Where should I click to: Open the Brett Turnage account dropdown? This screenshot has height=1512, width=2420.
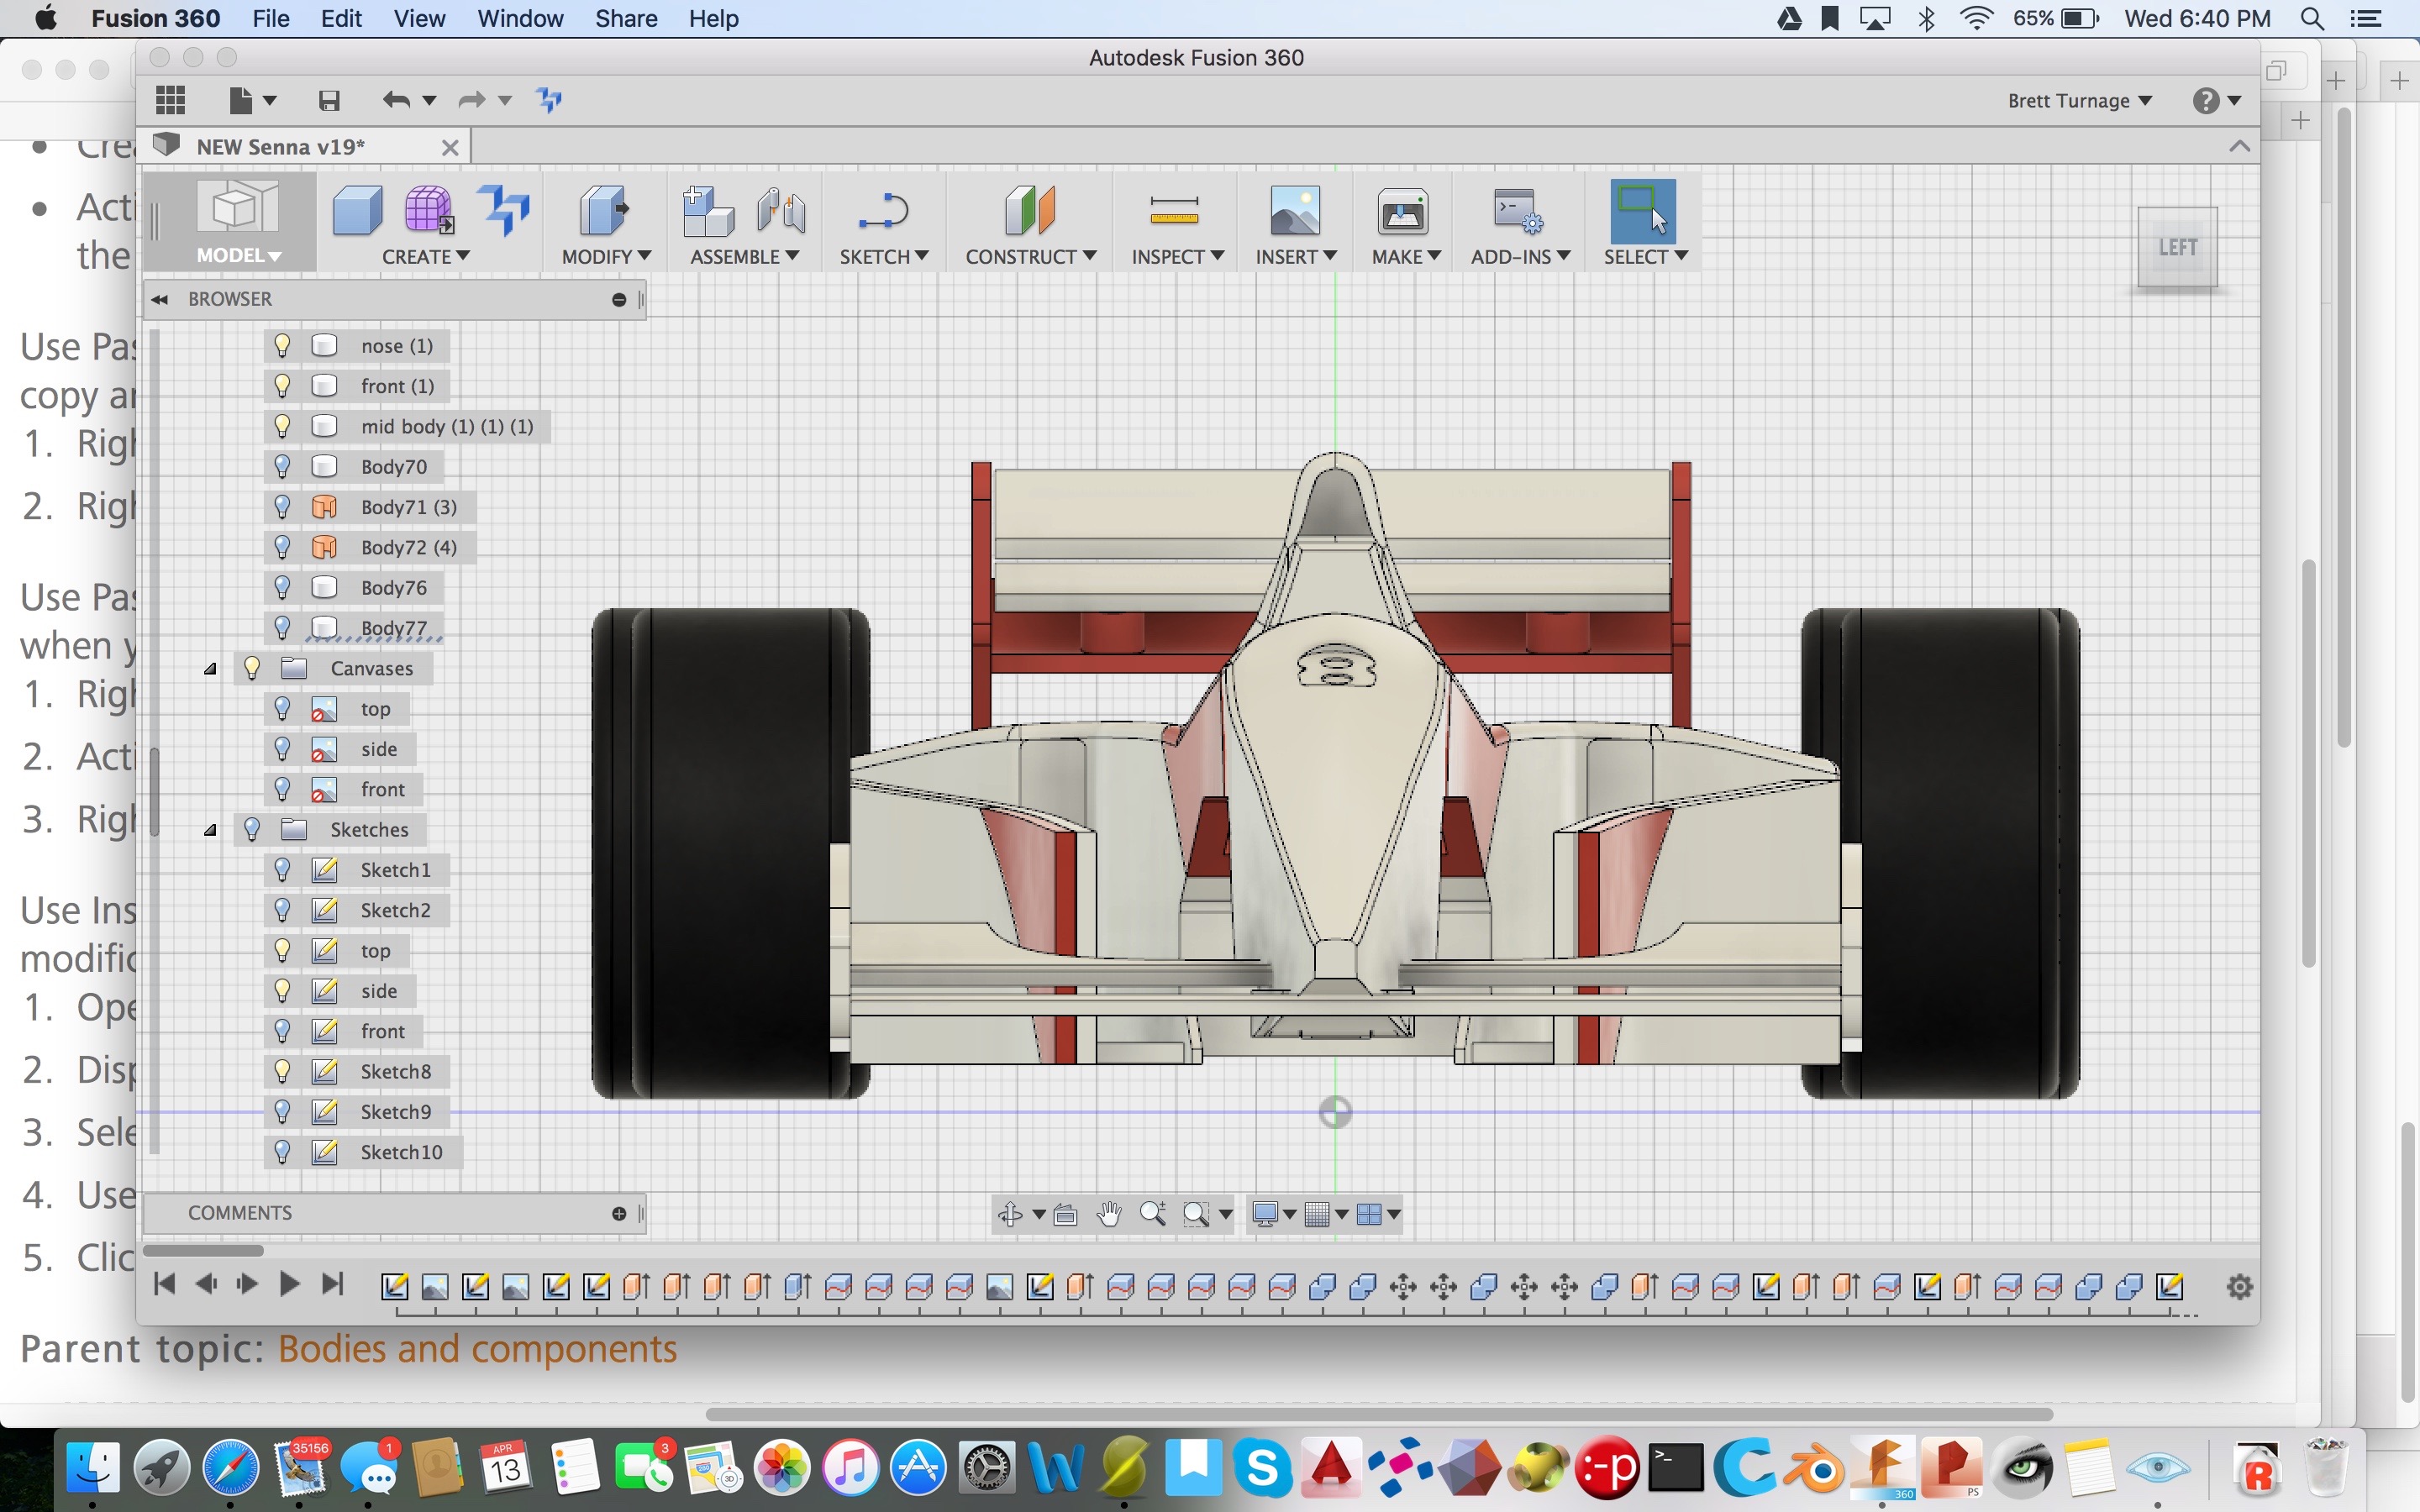tap(2080, 101)
